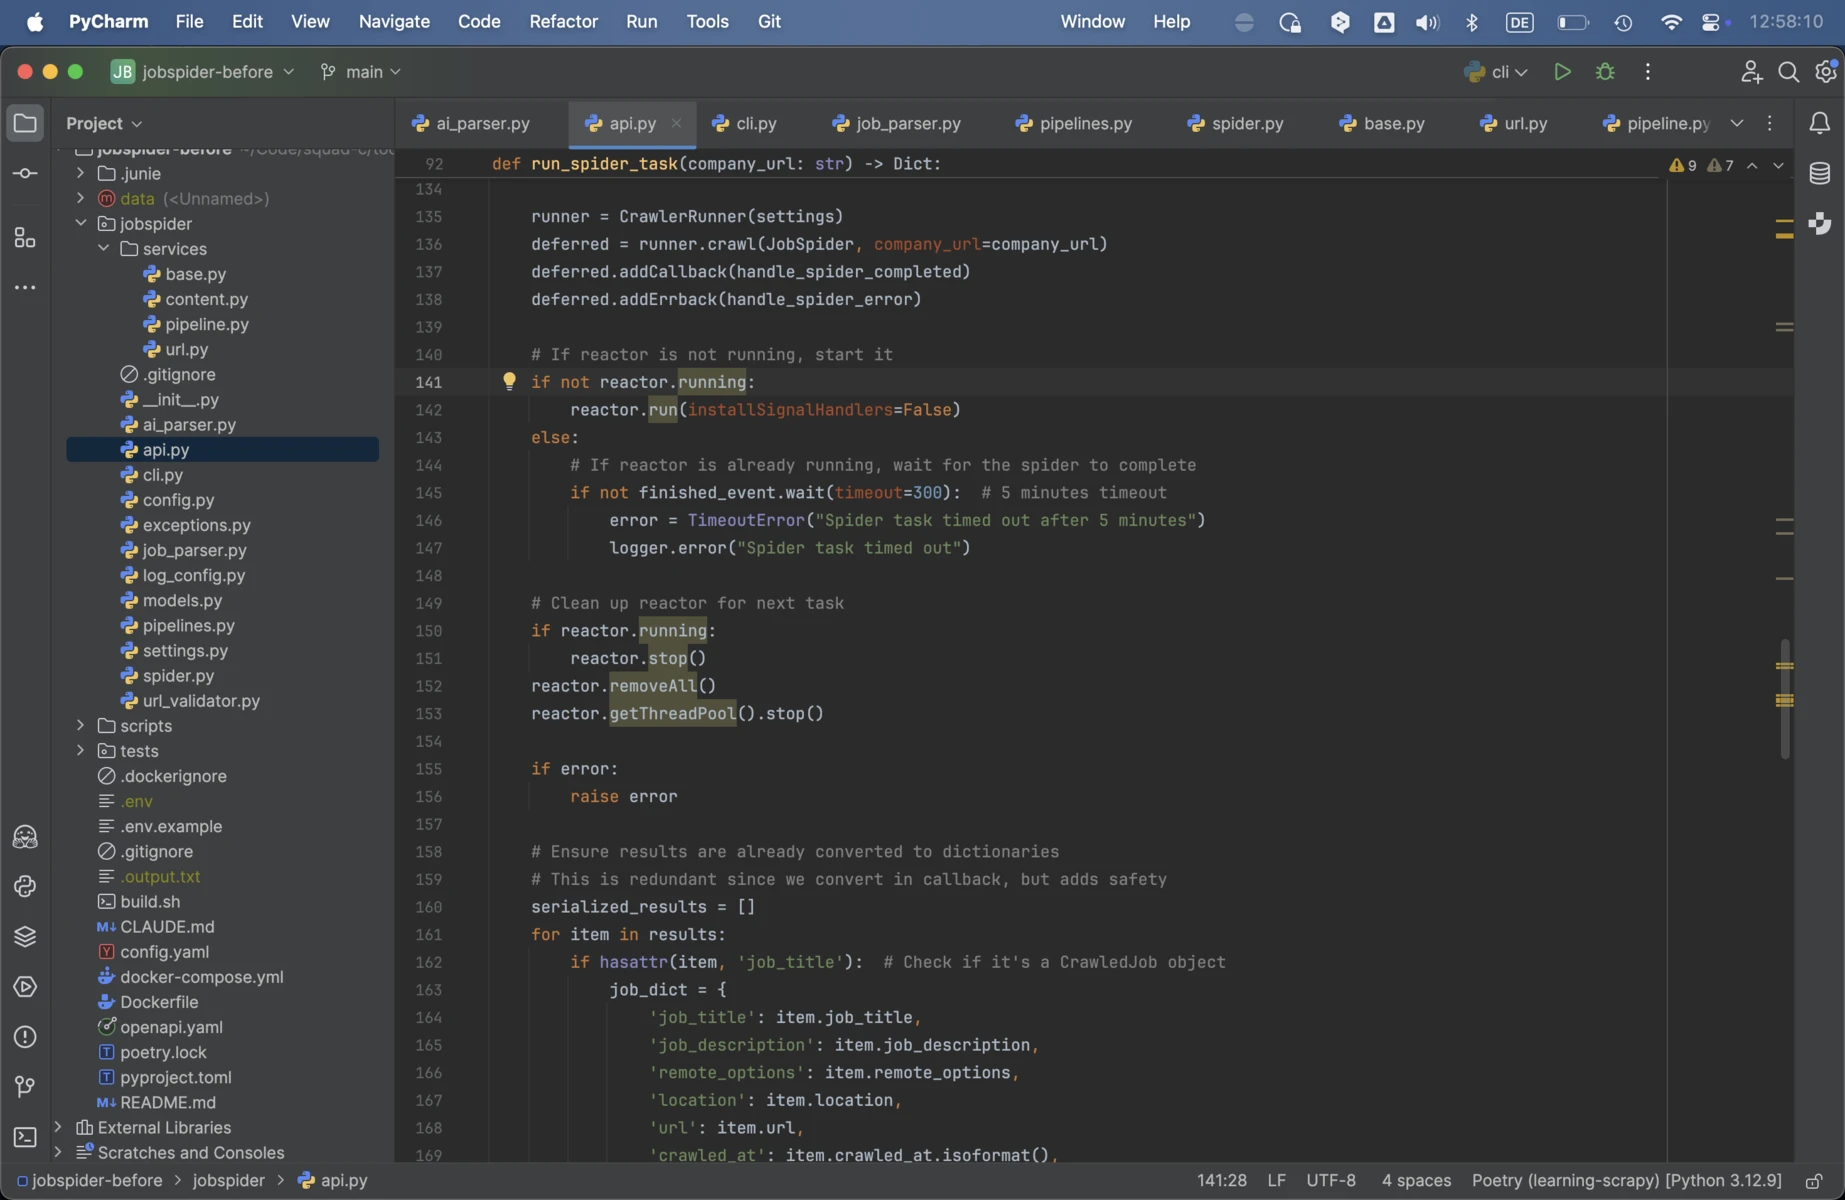The width and height of the screenshot is (1845, 1200).
Task: Open Poetry Python interpreter selector
Action: coord(1627,1181)
